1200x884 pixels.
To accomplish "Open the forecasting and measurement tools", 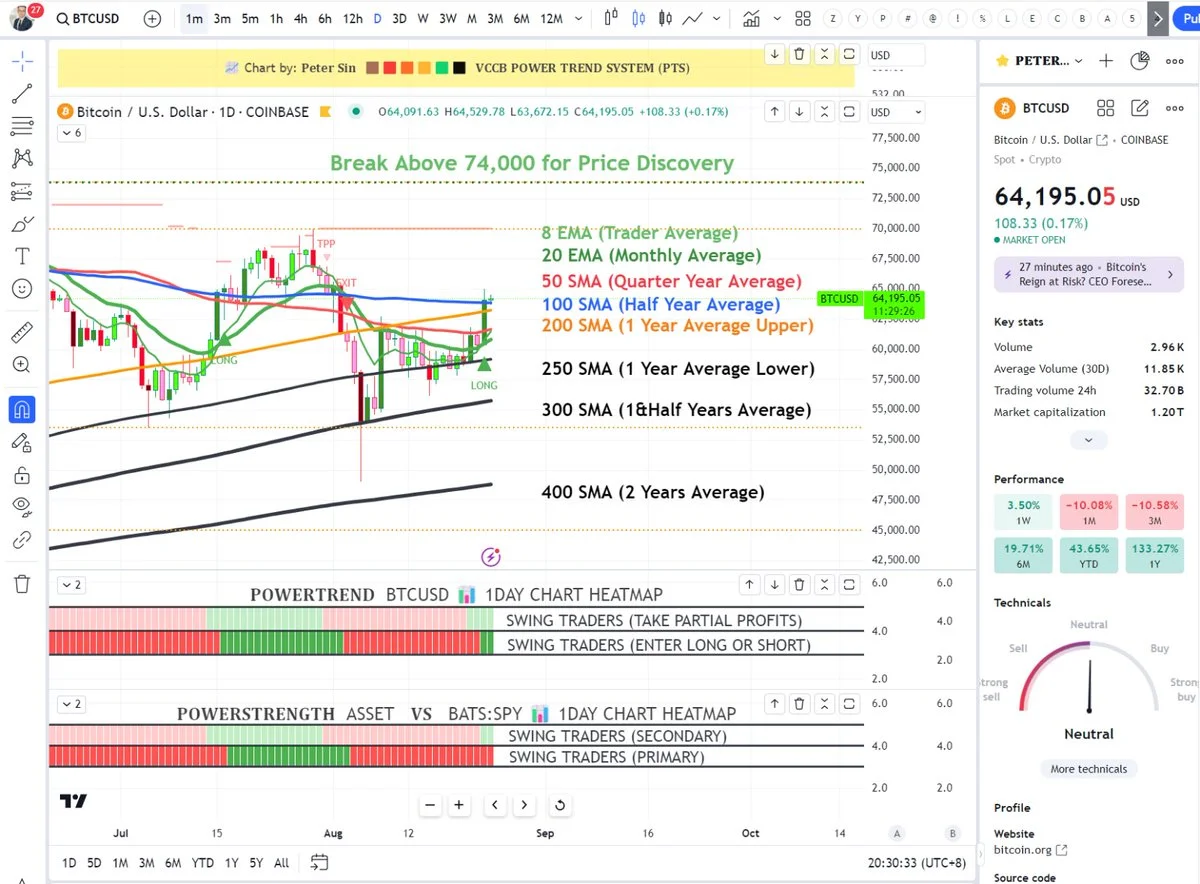I will [x=22, y=191].
